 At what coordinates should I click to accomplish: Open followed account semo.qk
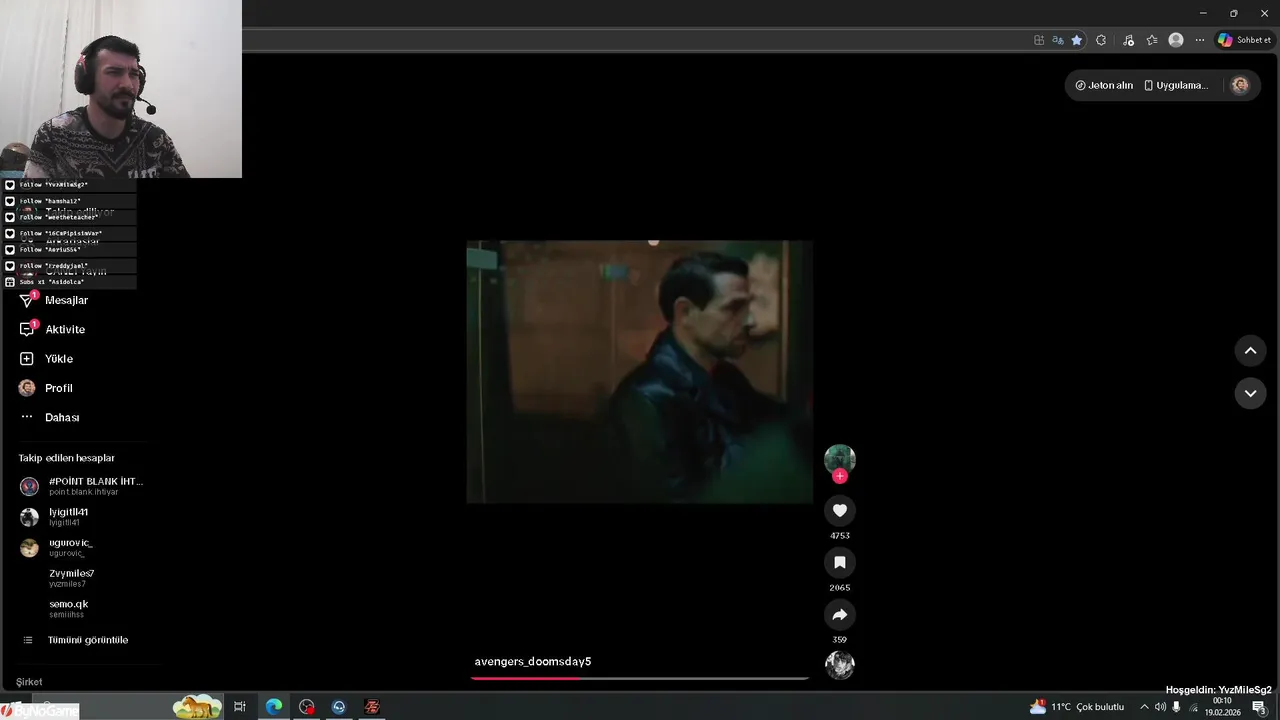(68, 608)
